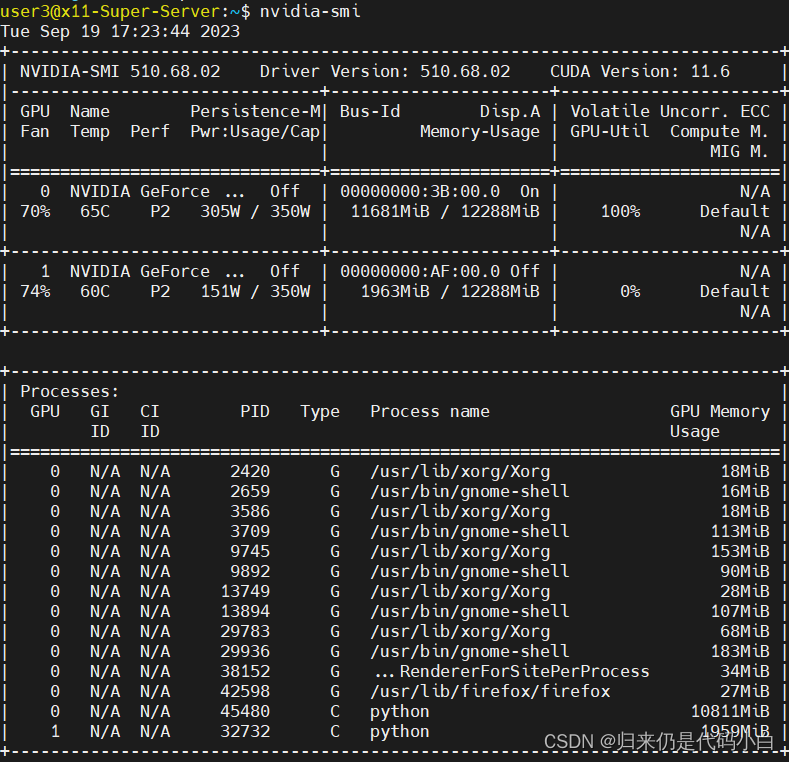Click the "MIG M." column header
789x762 pixels.
tap(740, 151)
